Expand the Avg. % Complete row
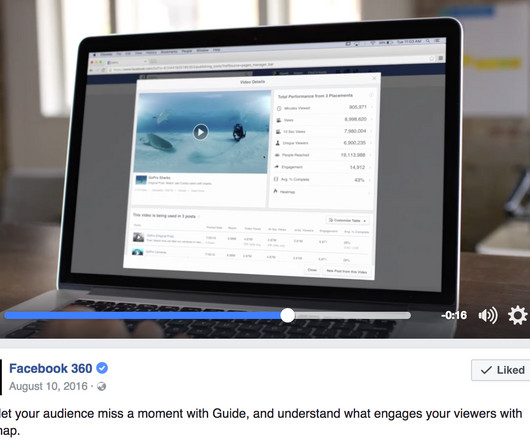 [x=322, y=179]
